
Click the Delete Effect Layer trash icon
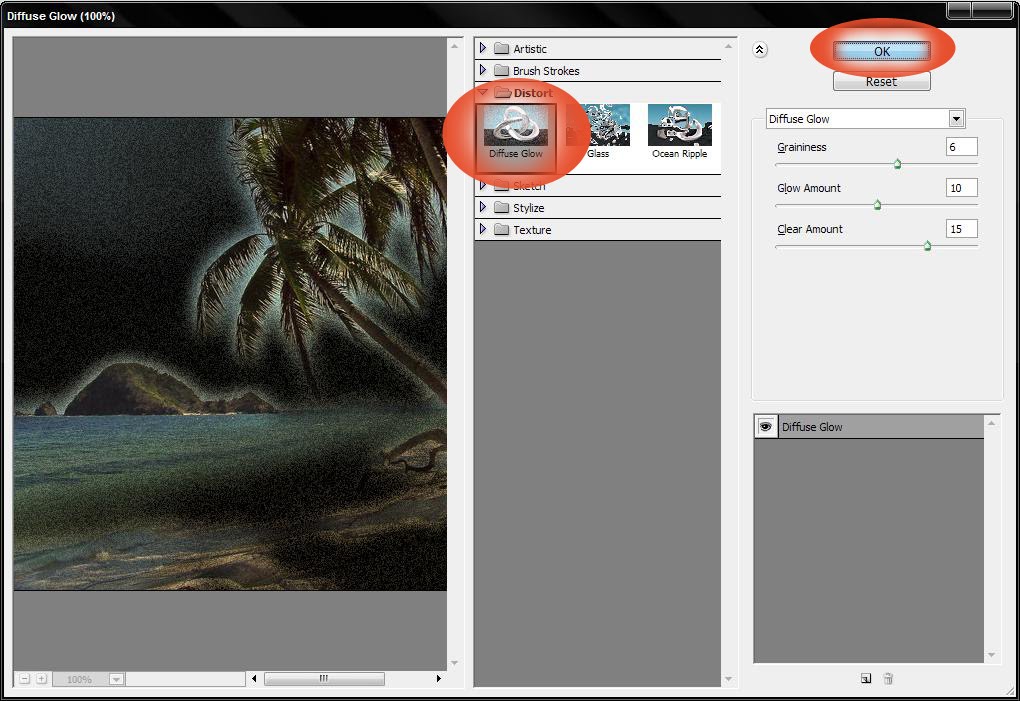coord(888,678)
